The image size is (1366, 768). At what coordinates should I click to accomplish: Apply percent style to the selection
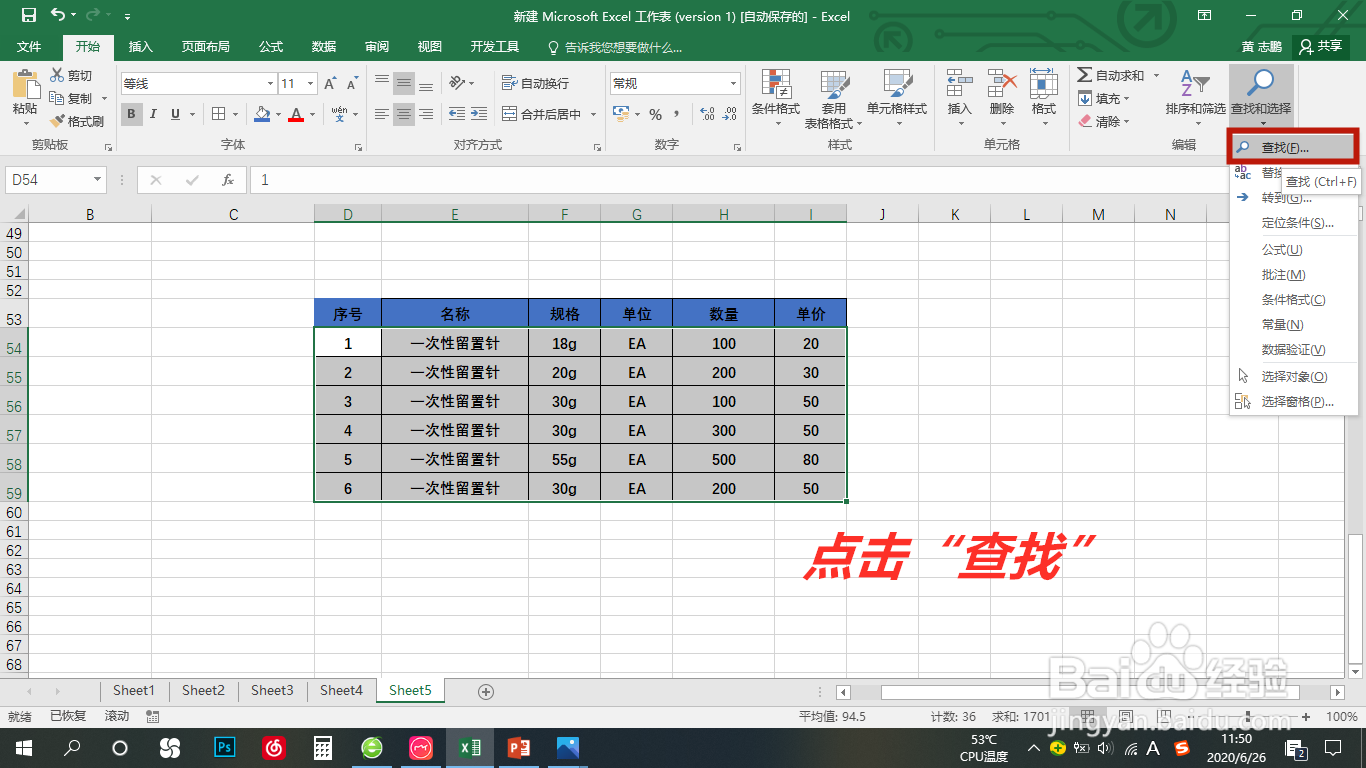[655, 113]
